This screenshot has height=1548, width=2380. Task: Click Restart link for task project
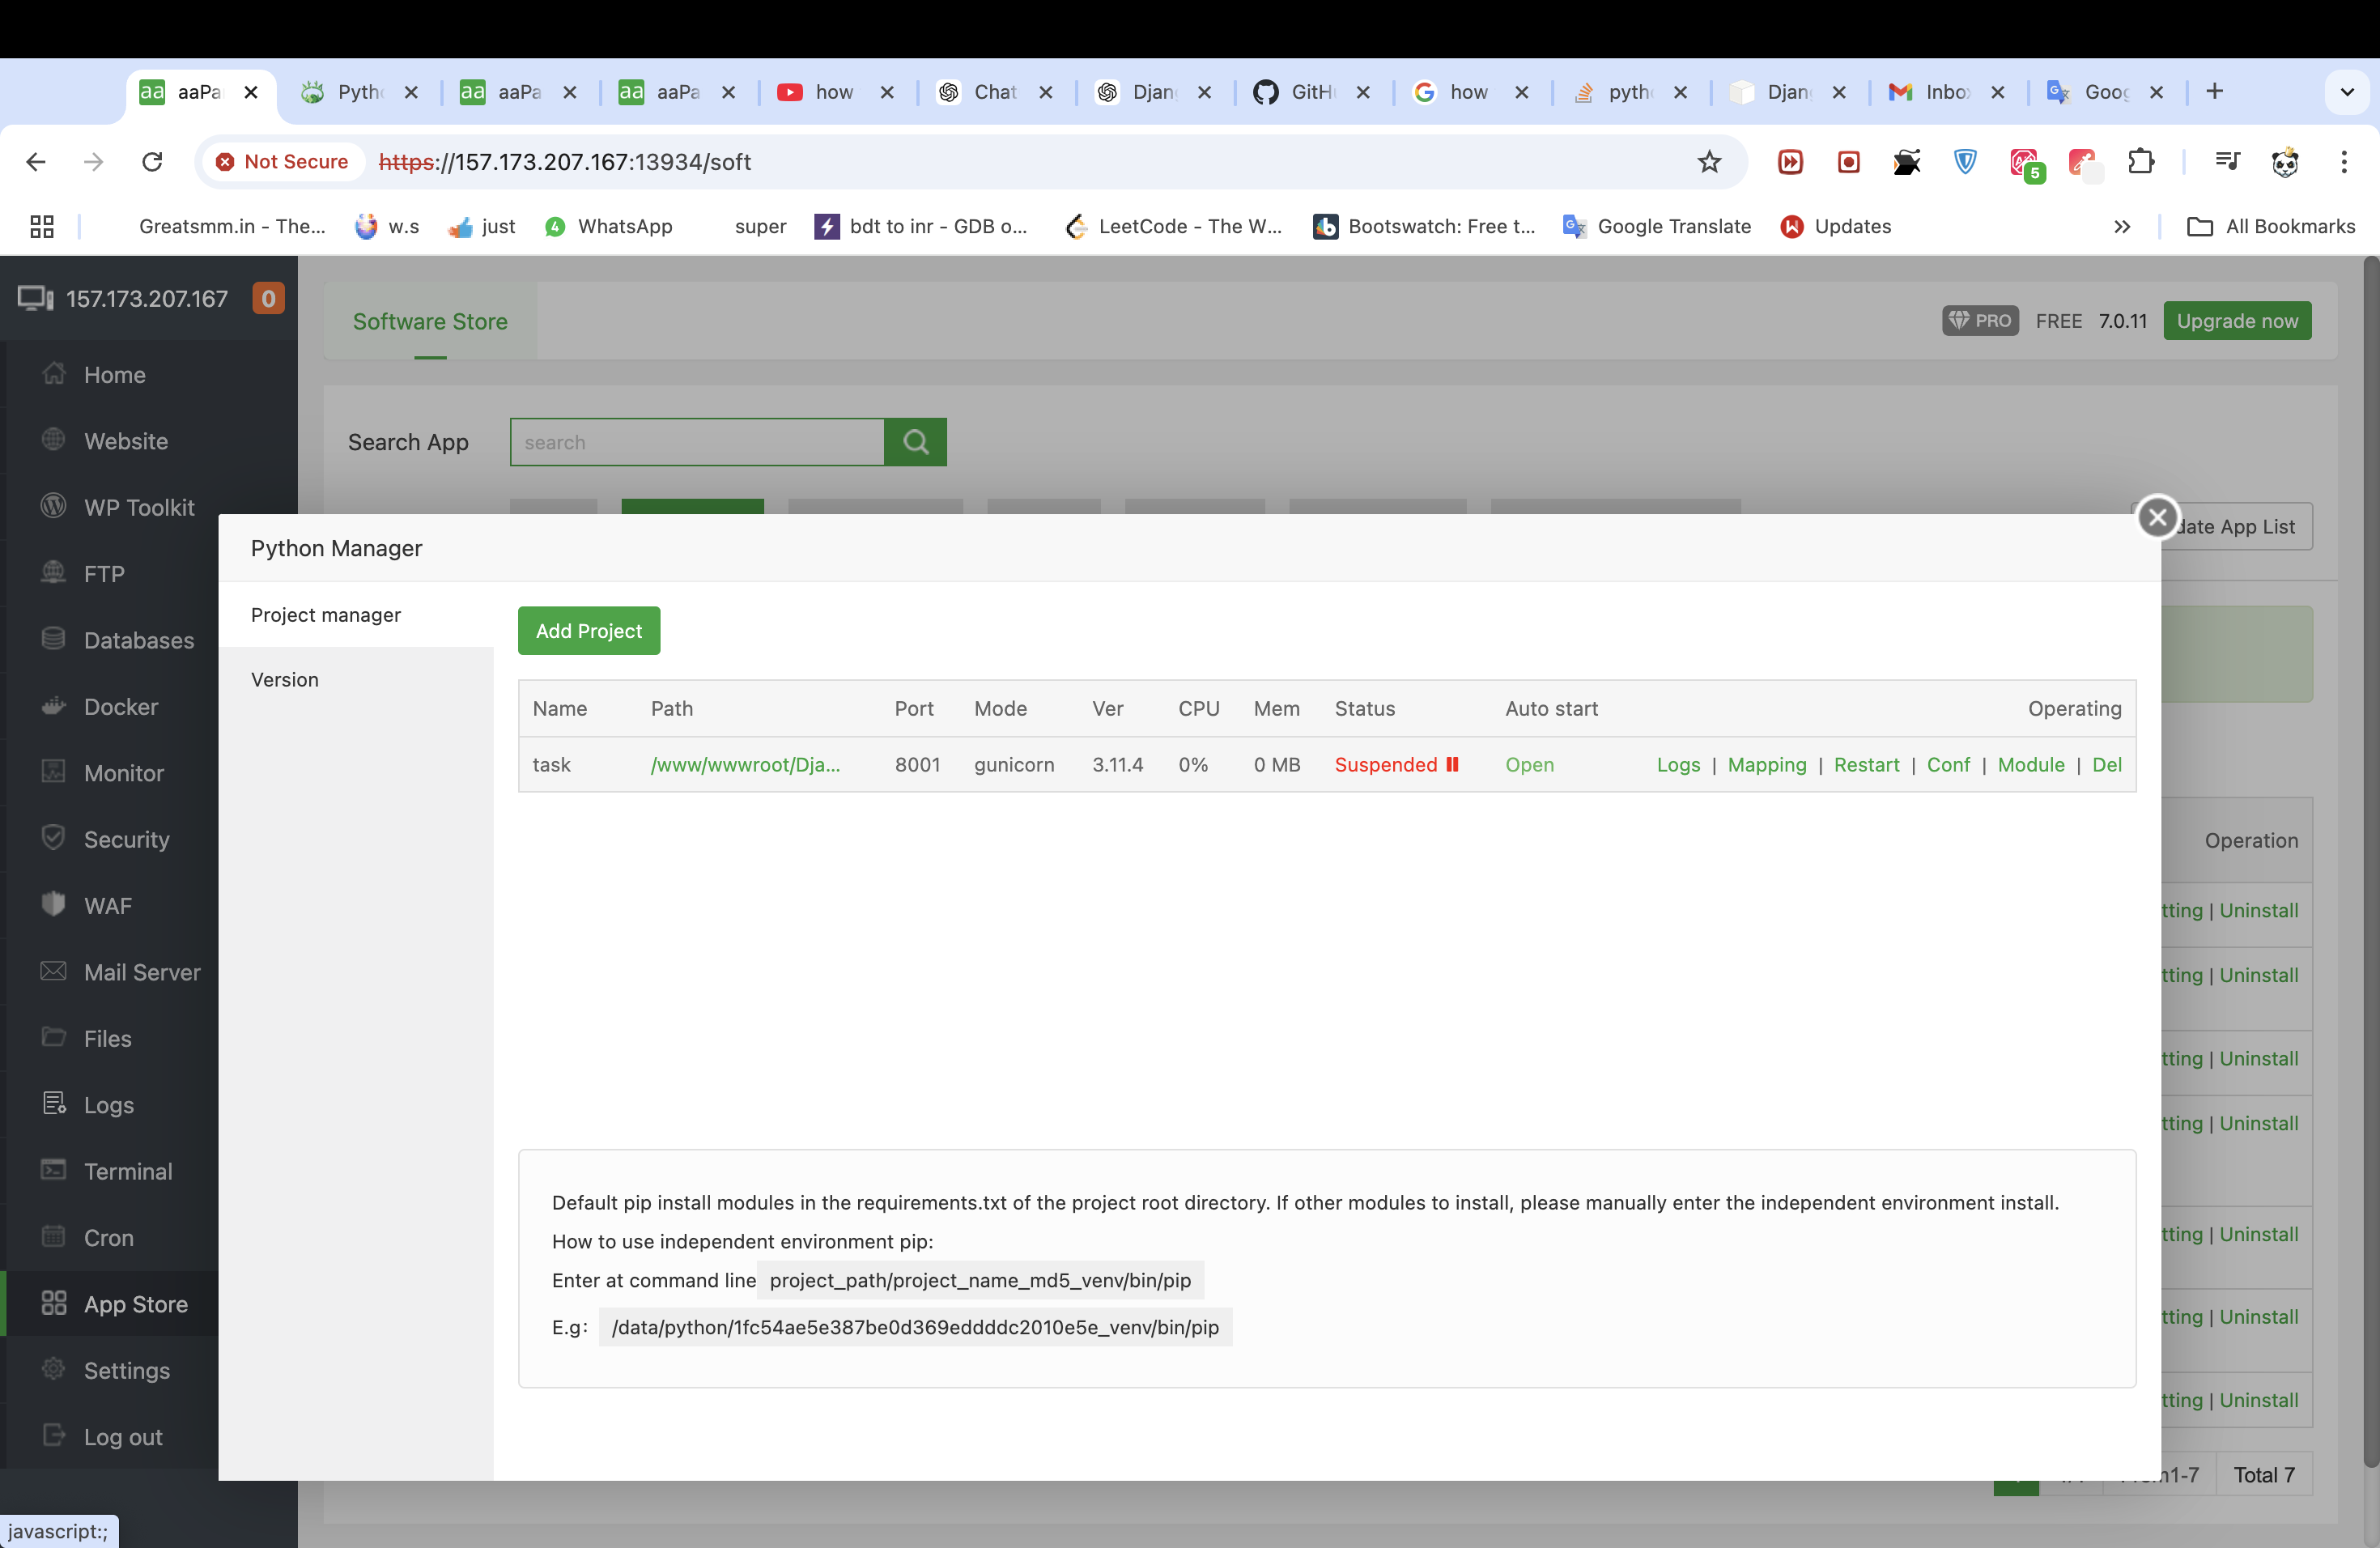pos(1865,765)
